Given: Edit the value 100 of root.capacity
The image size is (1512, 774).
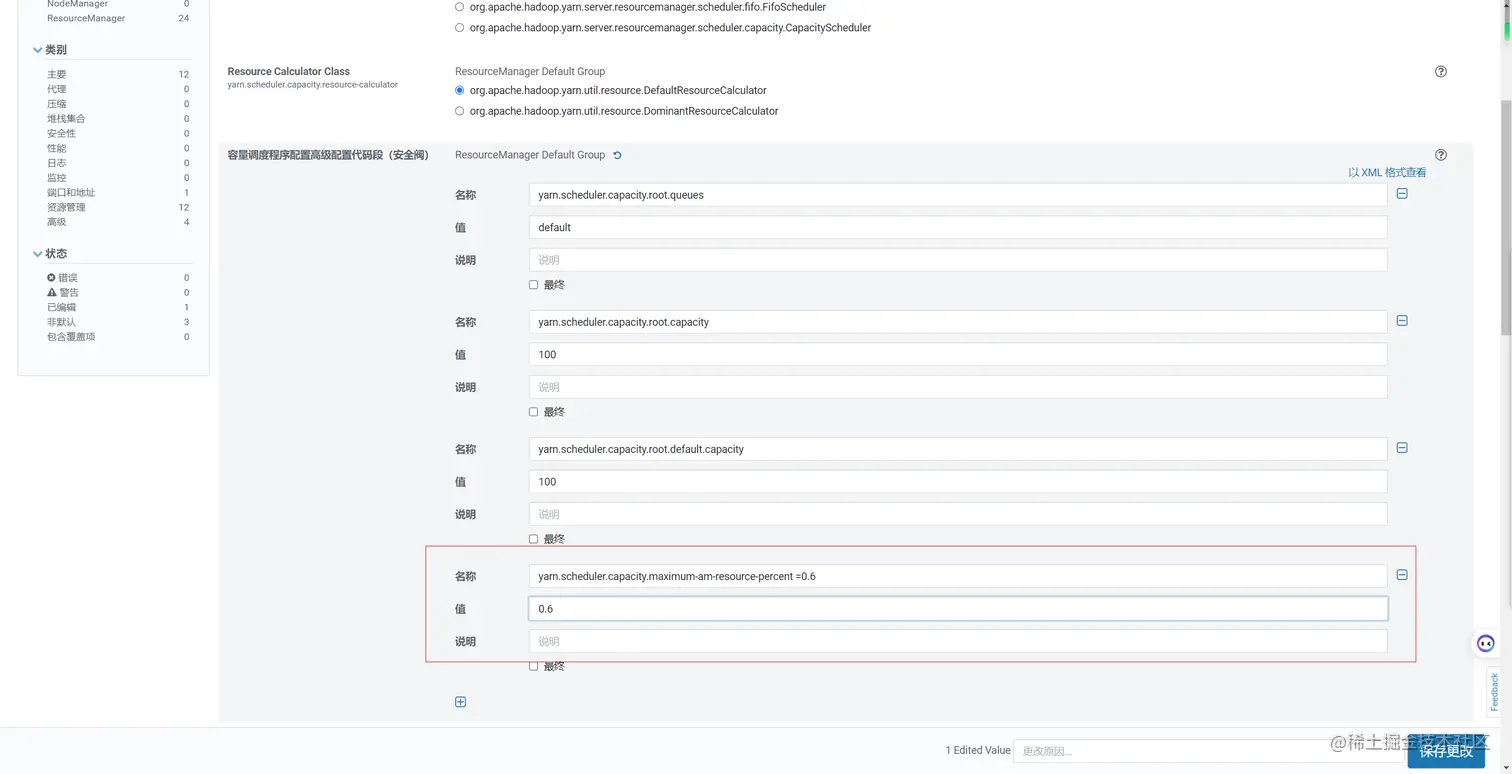Looking at the screenshot, I should 958,354.
